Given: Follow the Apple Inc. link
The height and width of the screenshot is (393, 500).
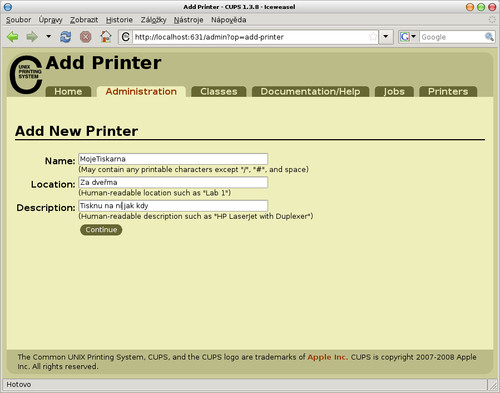Looking at the screenshot, I should click(x=328, y=357).
